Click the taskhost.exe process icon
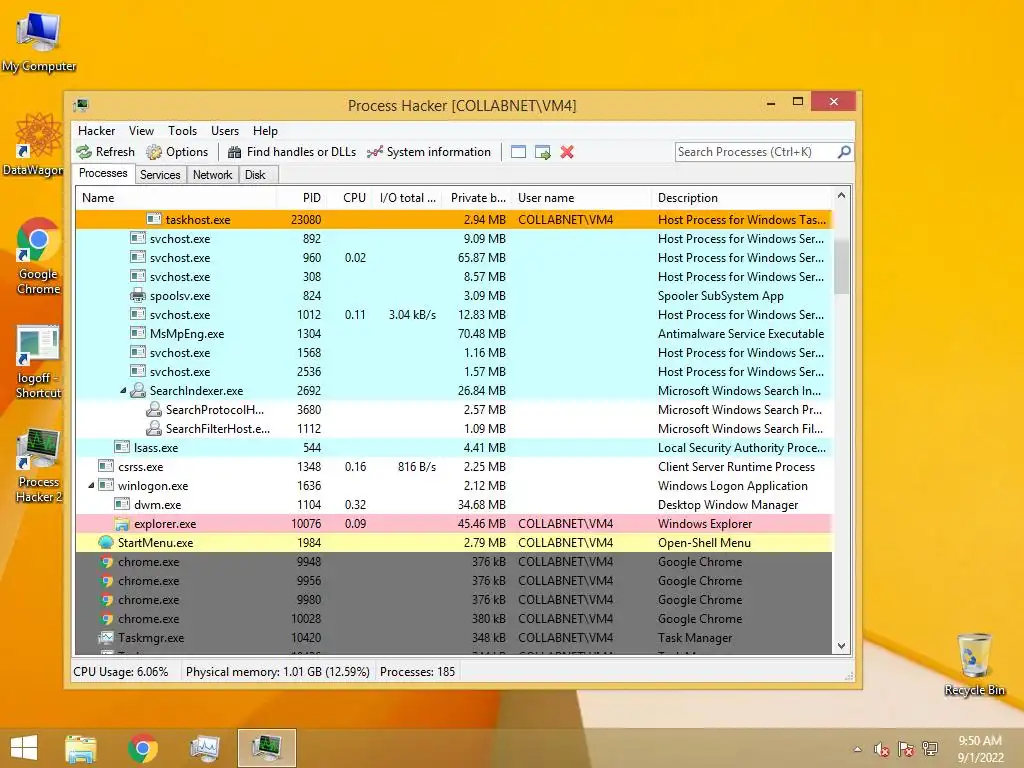Image resolution: width=1024 pixels, height=768 pixels. tap(153, 219)
